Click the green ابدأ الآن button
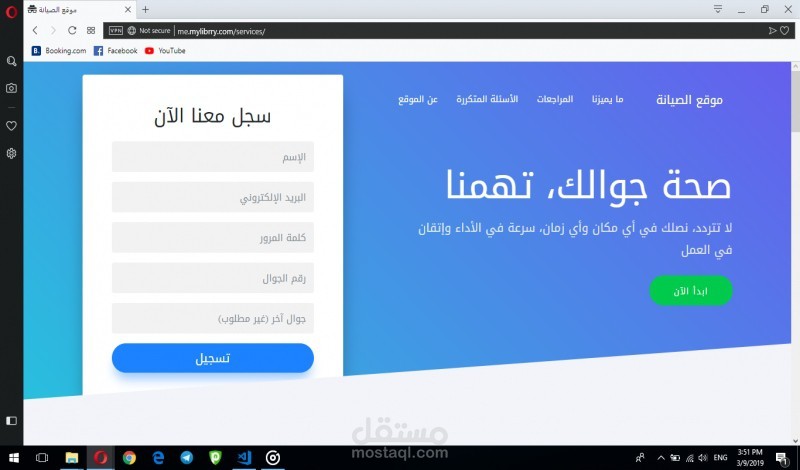This screenshot has width=800, height=470. point(691,291)
